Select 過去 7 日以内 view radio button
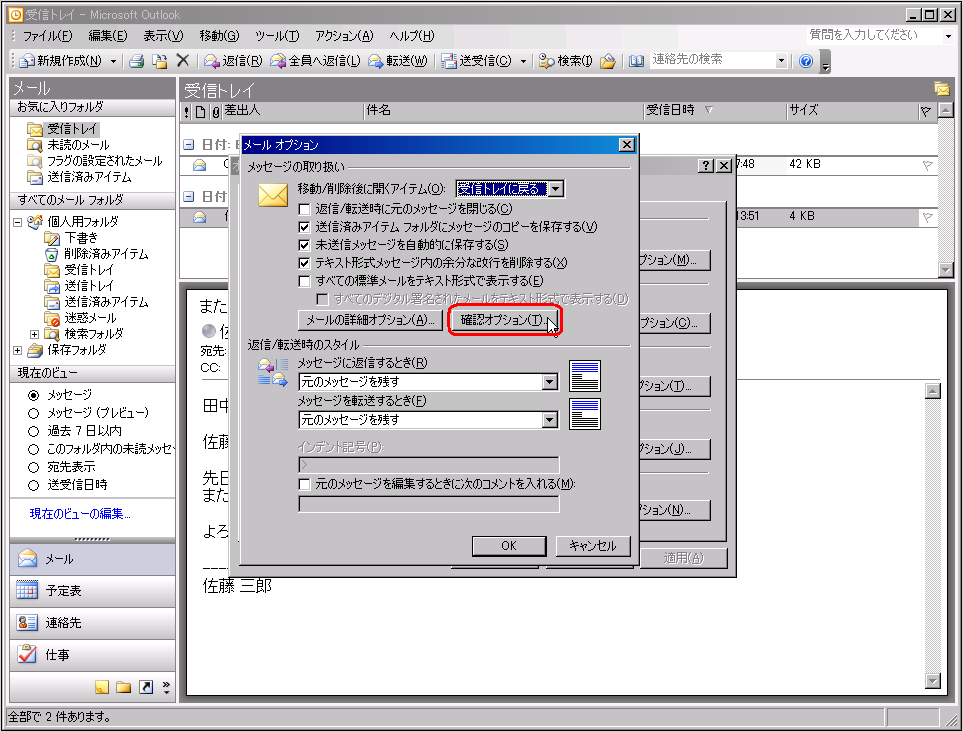Screen dimensions: 963x732 point(34,431)
